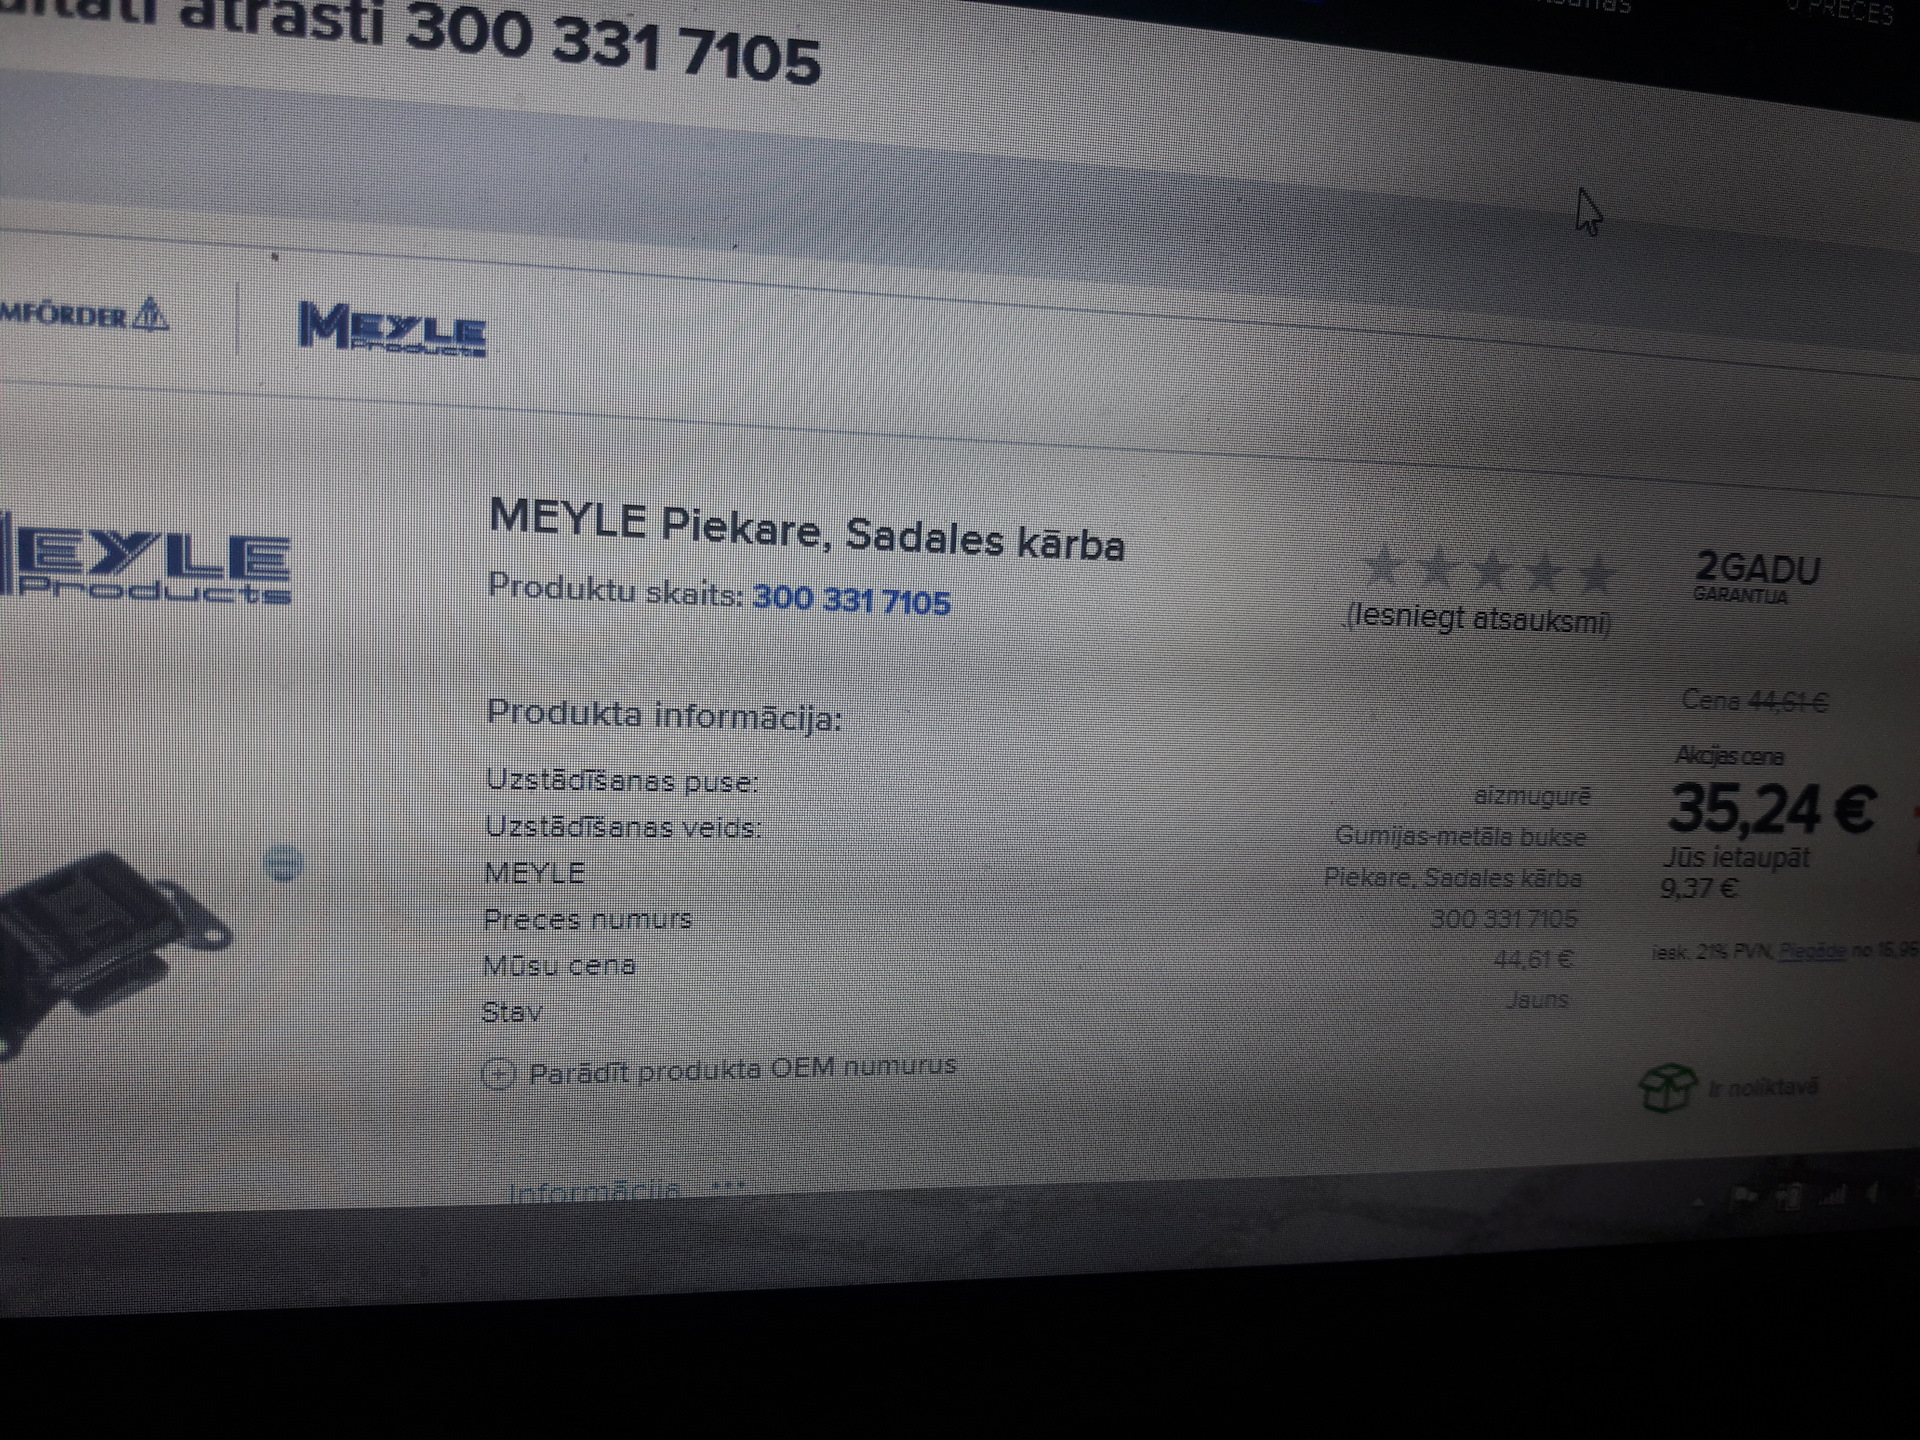Click the Lemförder brand logo filter
The image size is (1920, 1440).
click(84, 315)
